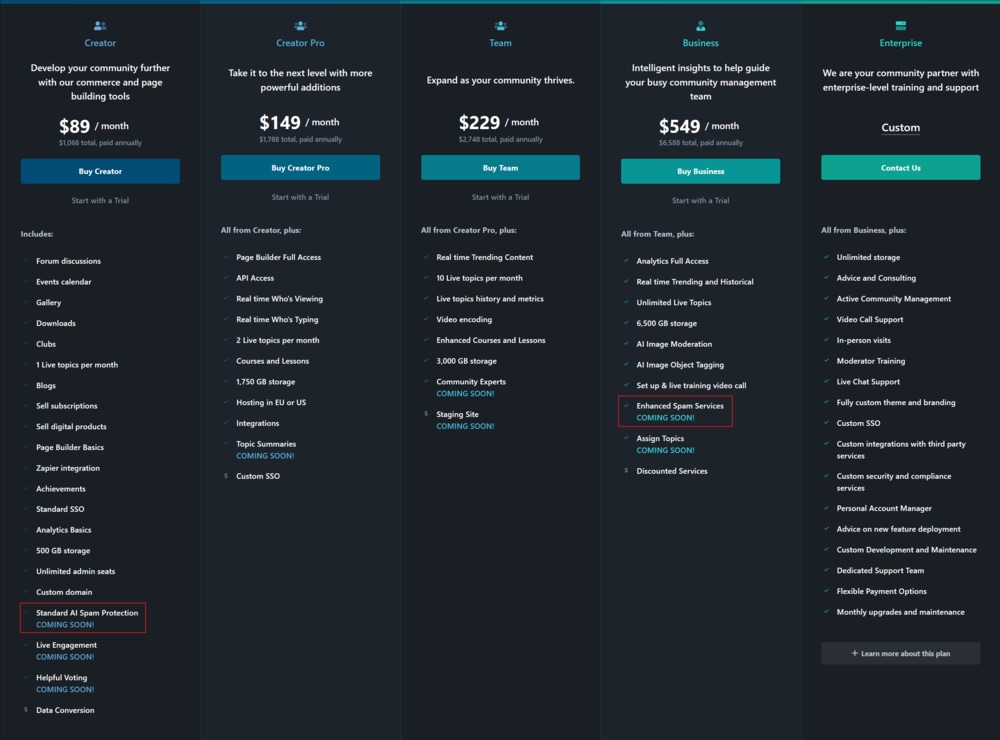Viewport: 1000px width, 740px height.
Task: Click the Creator Pro plan group icon
Action: point(300,26)
